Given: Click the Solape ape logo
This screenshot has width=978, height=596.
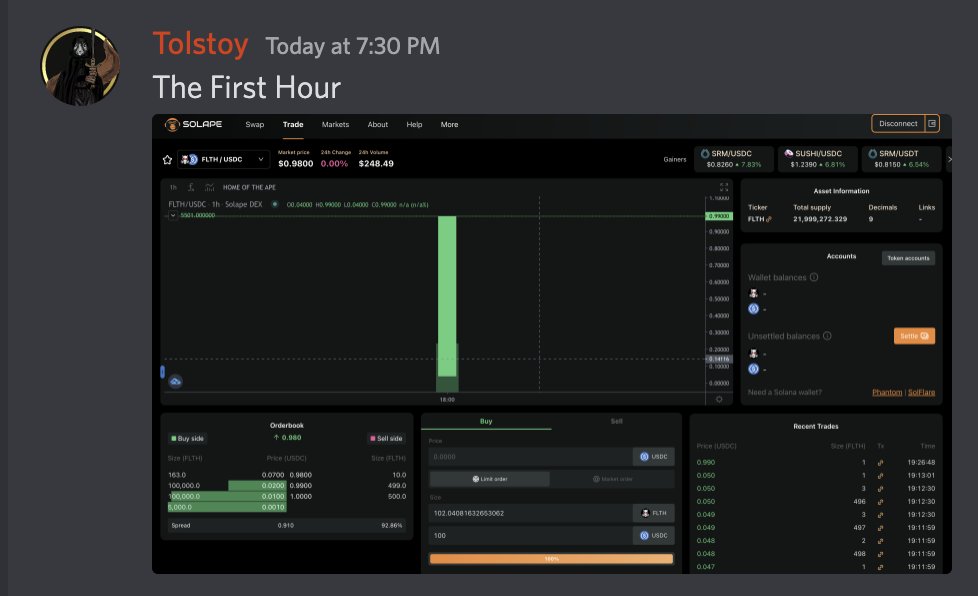Looking at the screenshot, I should point(172,125).
